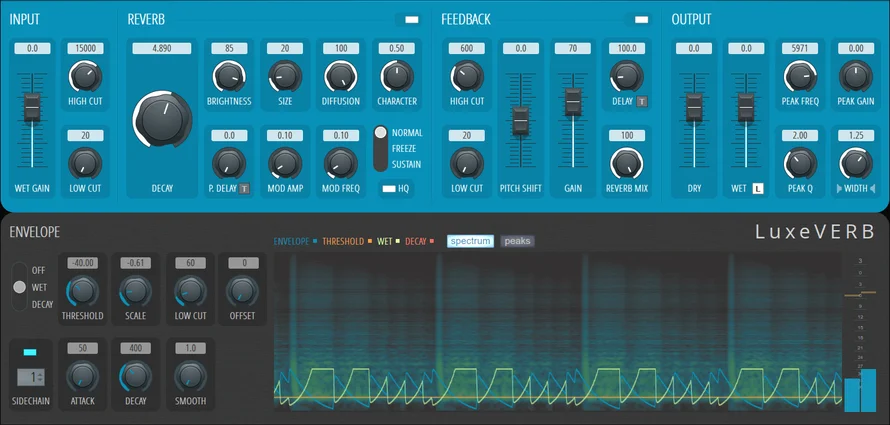Click the left arrow beside Width

(838, 187)
